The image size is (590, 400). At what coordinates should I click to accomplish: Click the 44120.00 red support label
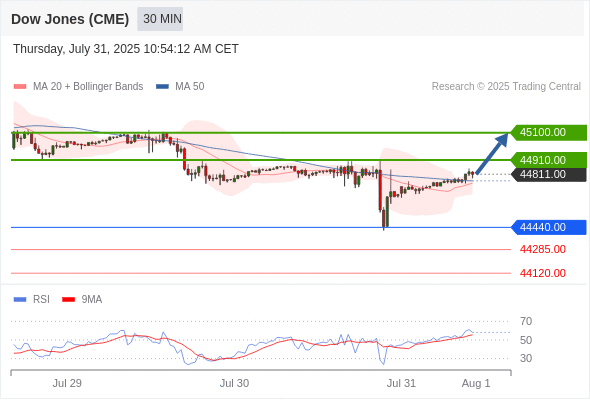[543, 273]
